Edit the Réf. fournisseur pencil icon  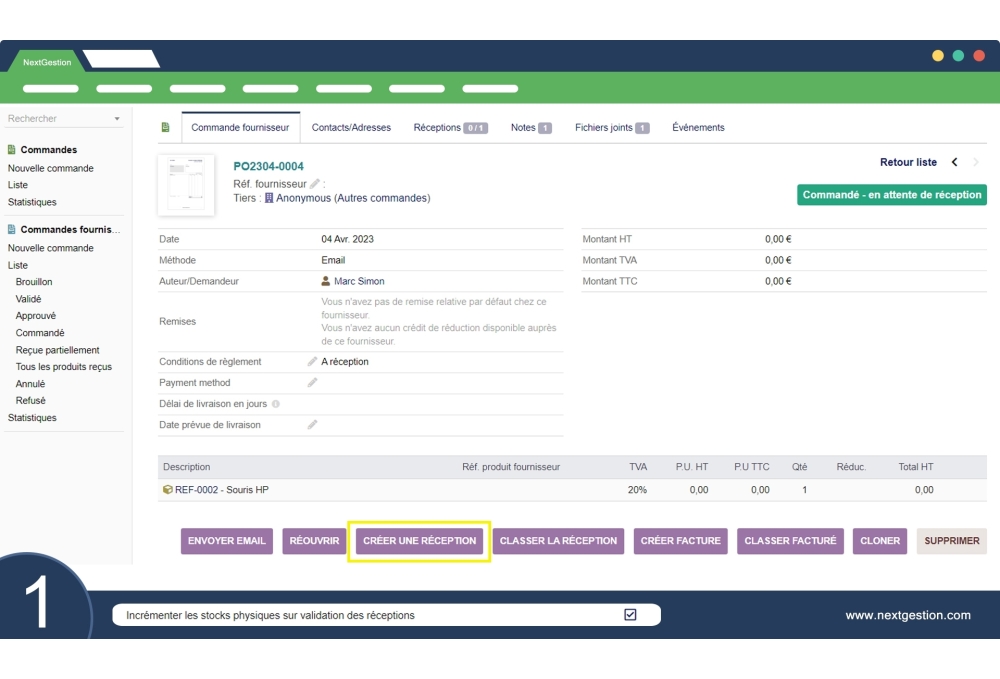click(315, 184)
